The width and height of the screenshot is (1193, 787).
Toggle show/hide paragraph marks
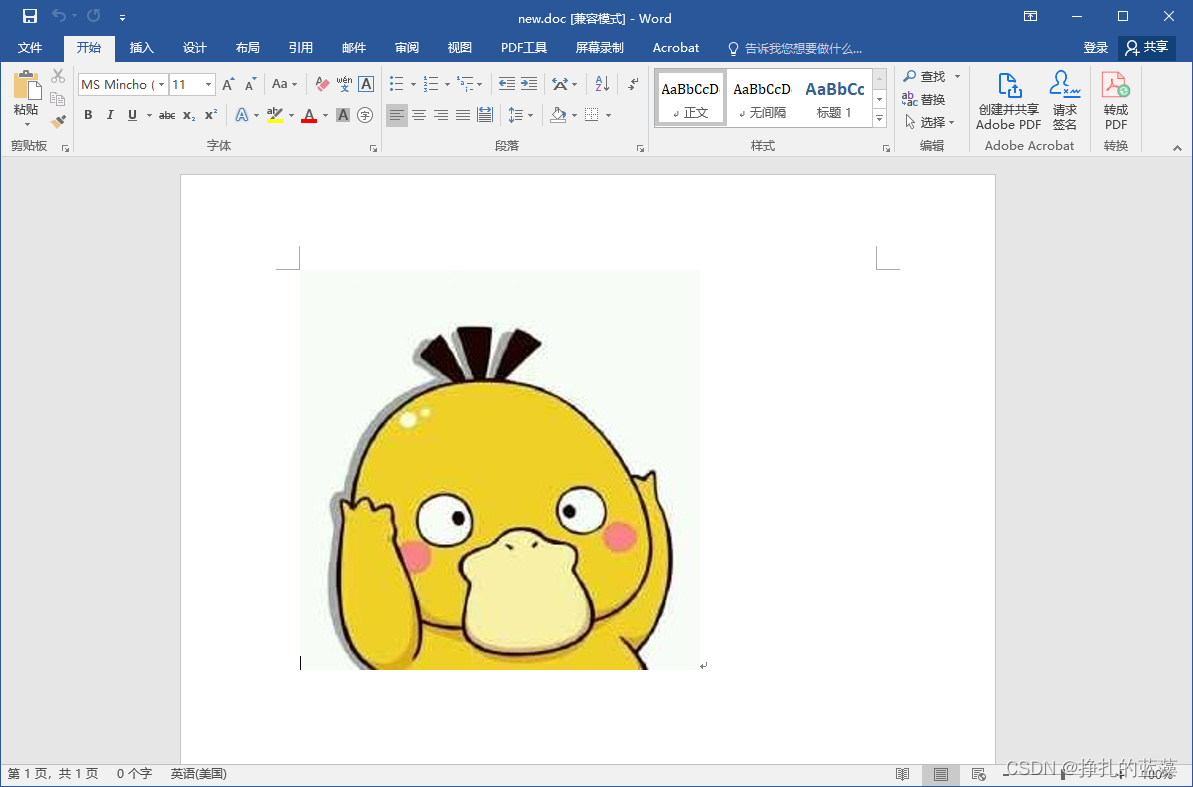coord(633,84)
